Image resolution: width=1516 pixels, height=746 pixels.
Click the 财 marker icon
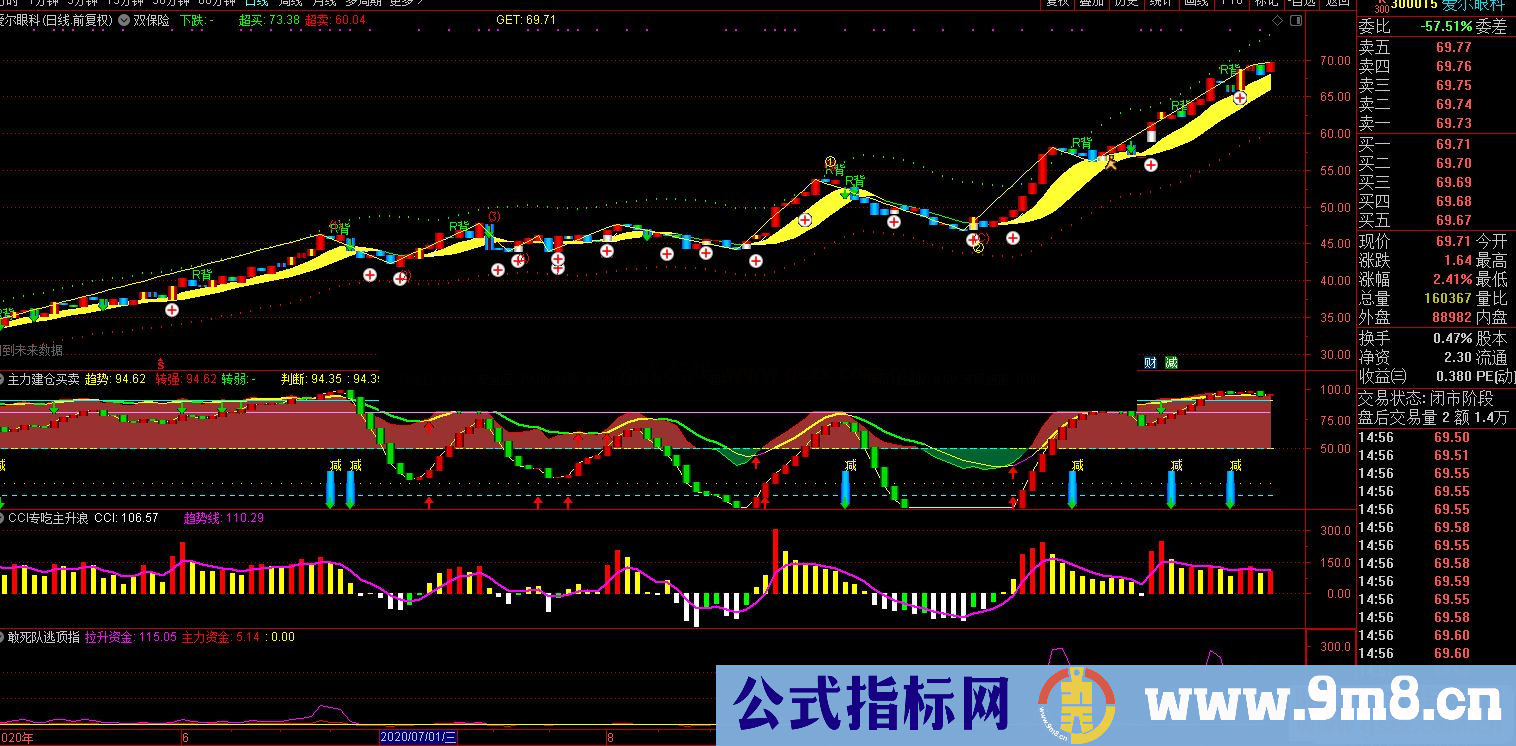(1152, 362)
